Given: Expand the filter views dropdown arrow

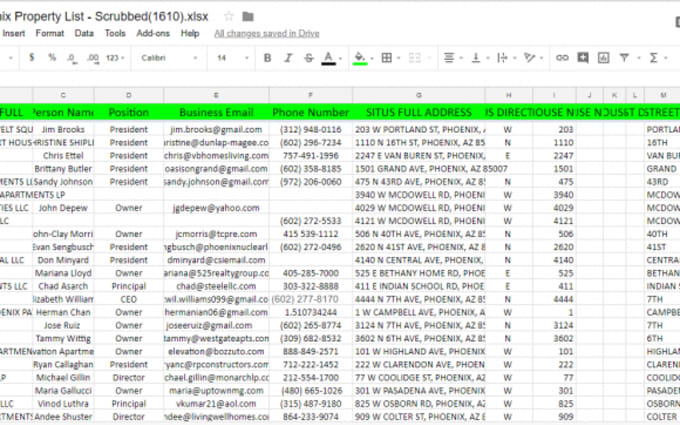Looking at the screenshot, I should (x=638, y=58).
